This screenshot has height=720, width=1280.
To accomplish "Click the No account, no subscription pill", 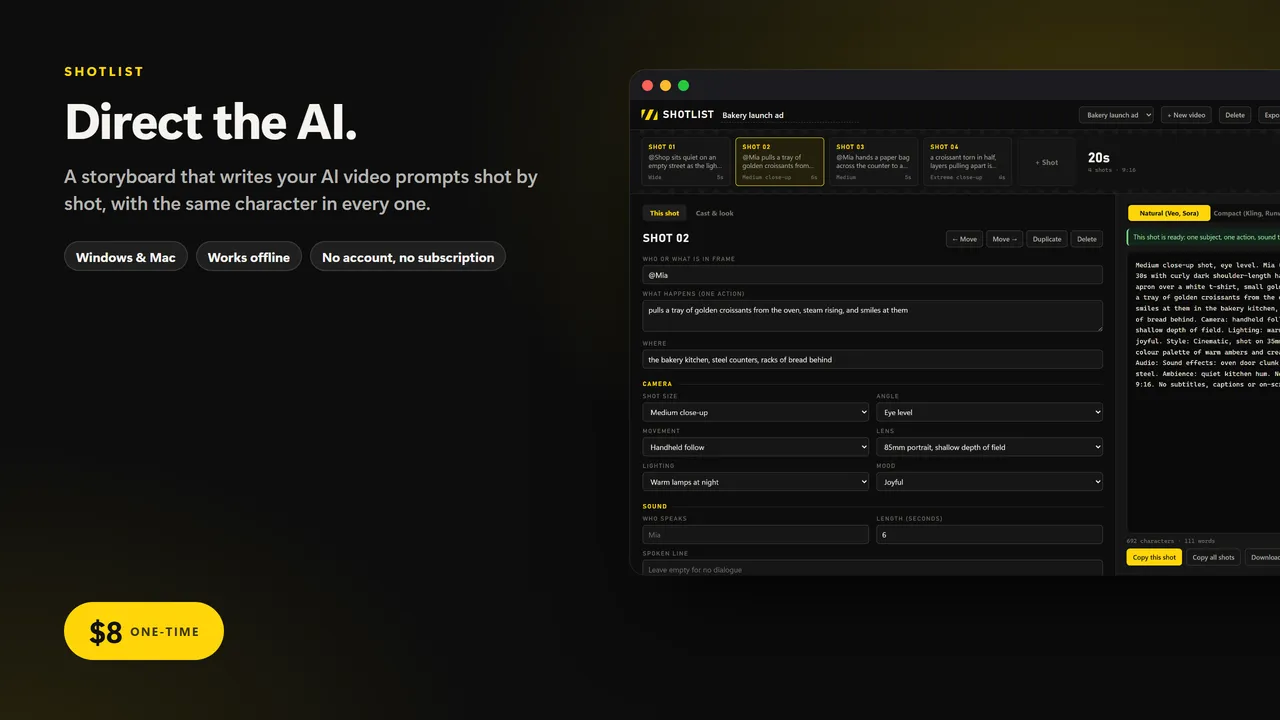I will [408, 257].
